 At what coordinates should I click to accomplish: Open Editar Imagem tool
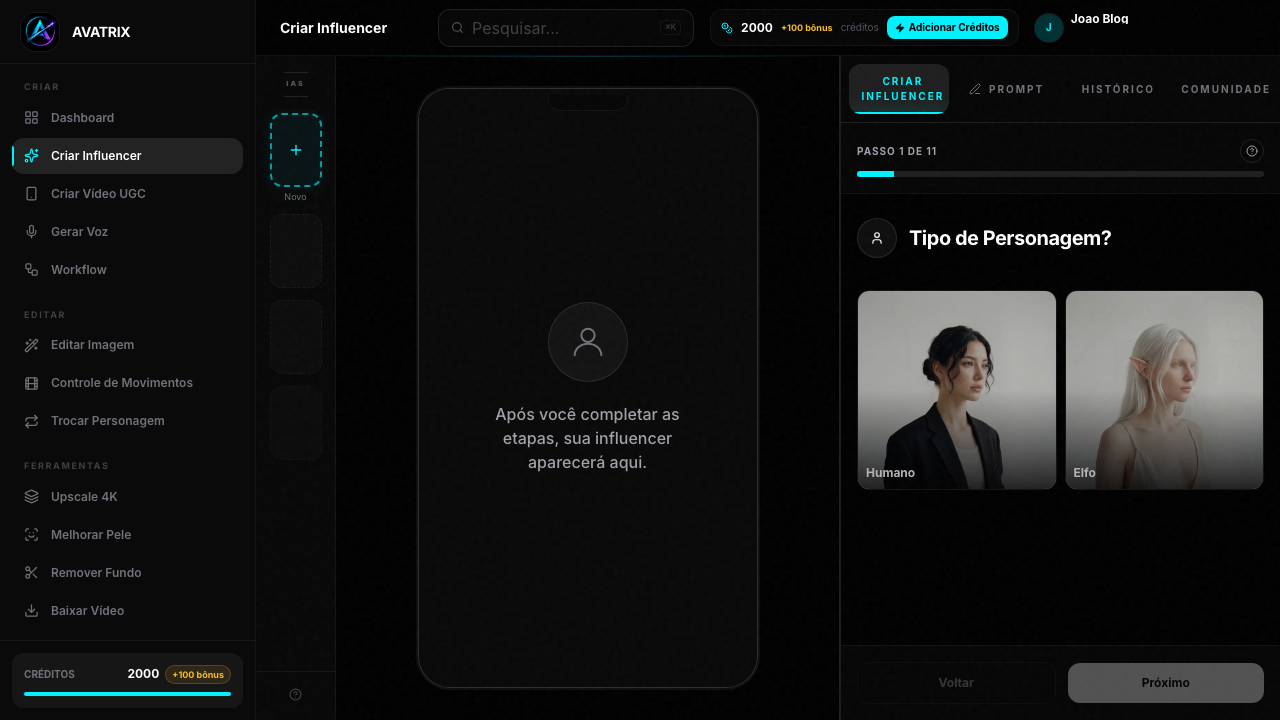point(127,345)
